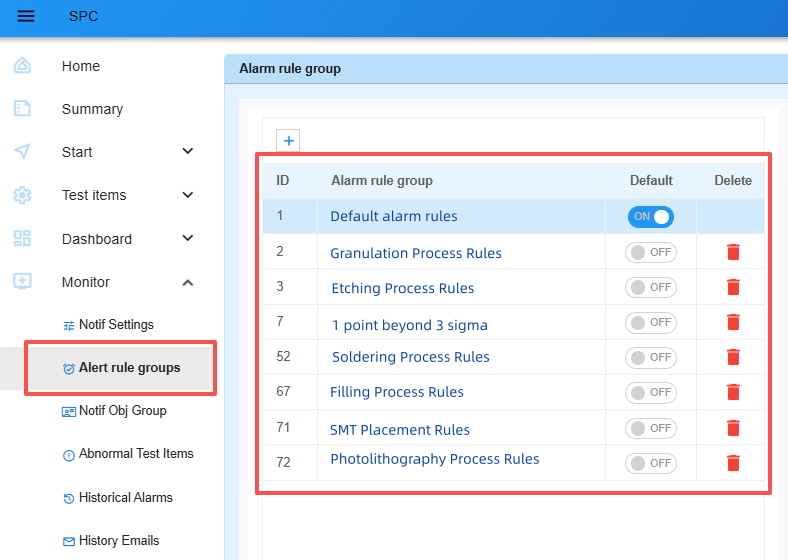Open the 1 point beyond 3 sigma link
The height and width of the screenshot is (560, 788).
pos(409,325)
